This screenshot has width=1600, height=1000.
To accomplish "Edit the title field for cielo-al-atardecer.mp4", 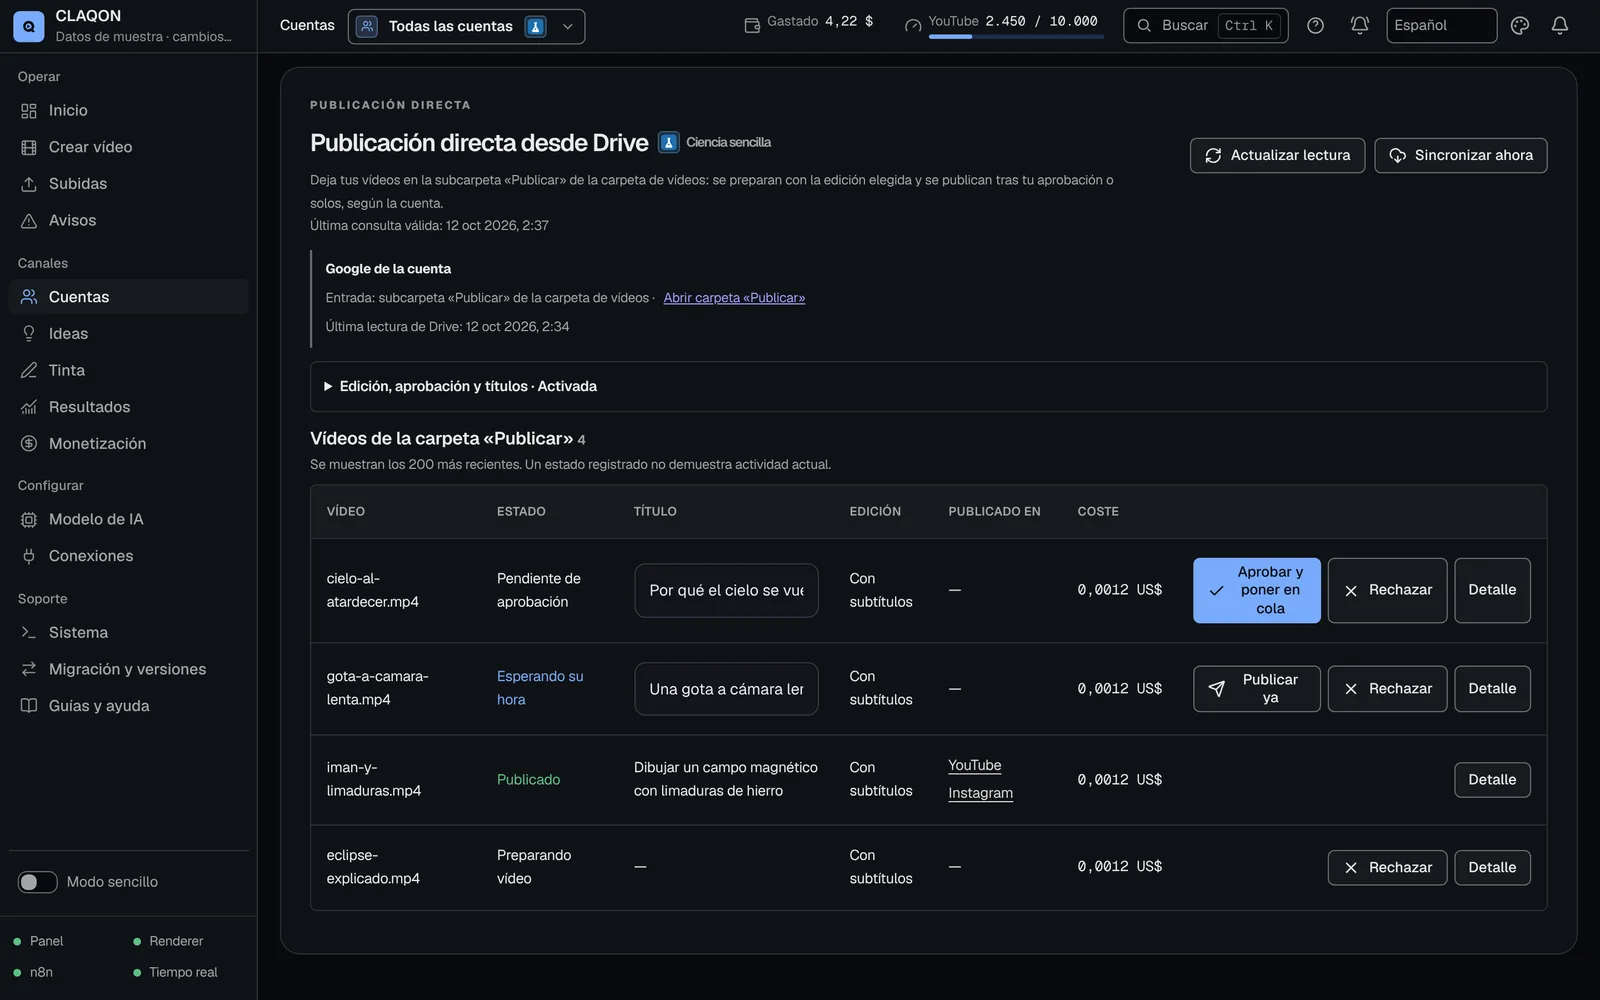I will click(726, 591).
